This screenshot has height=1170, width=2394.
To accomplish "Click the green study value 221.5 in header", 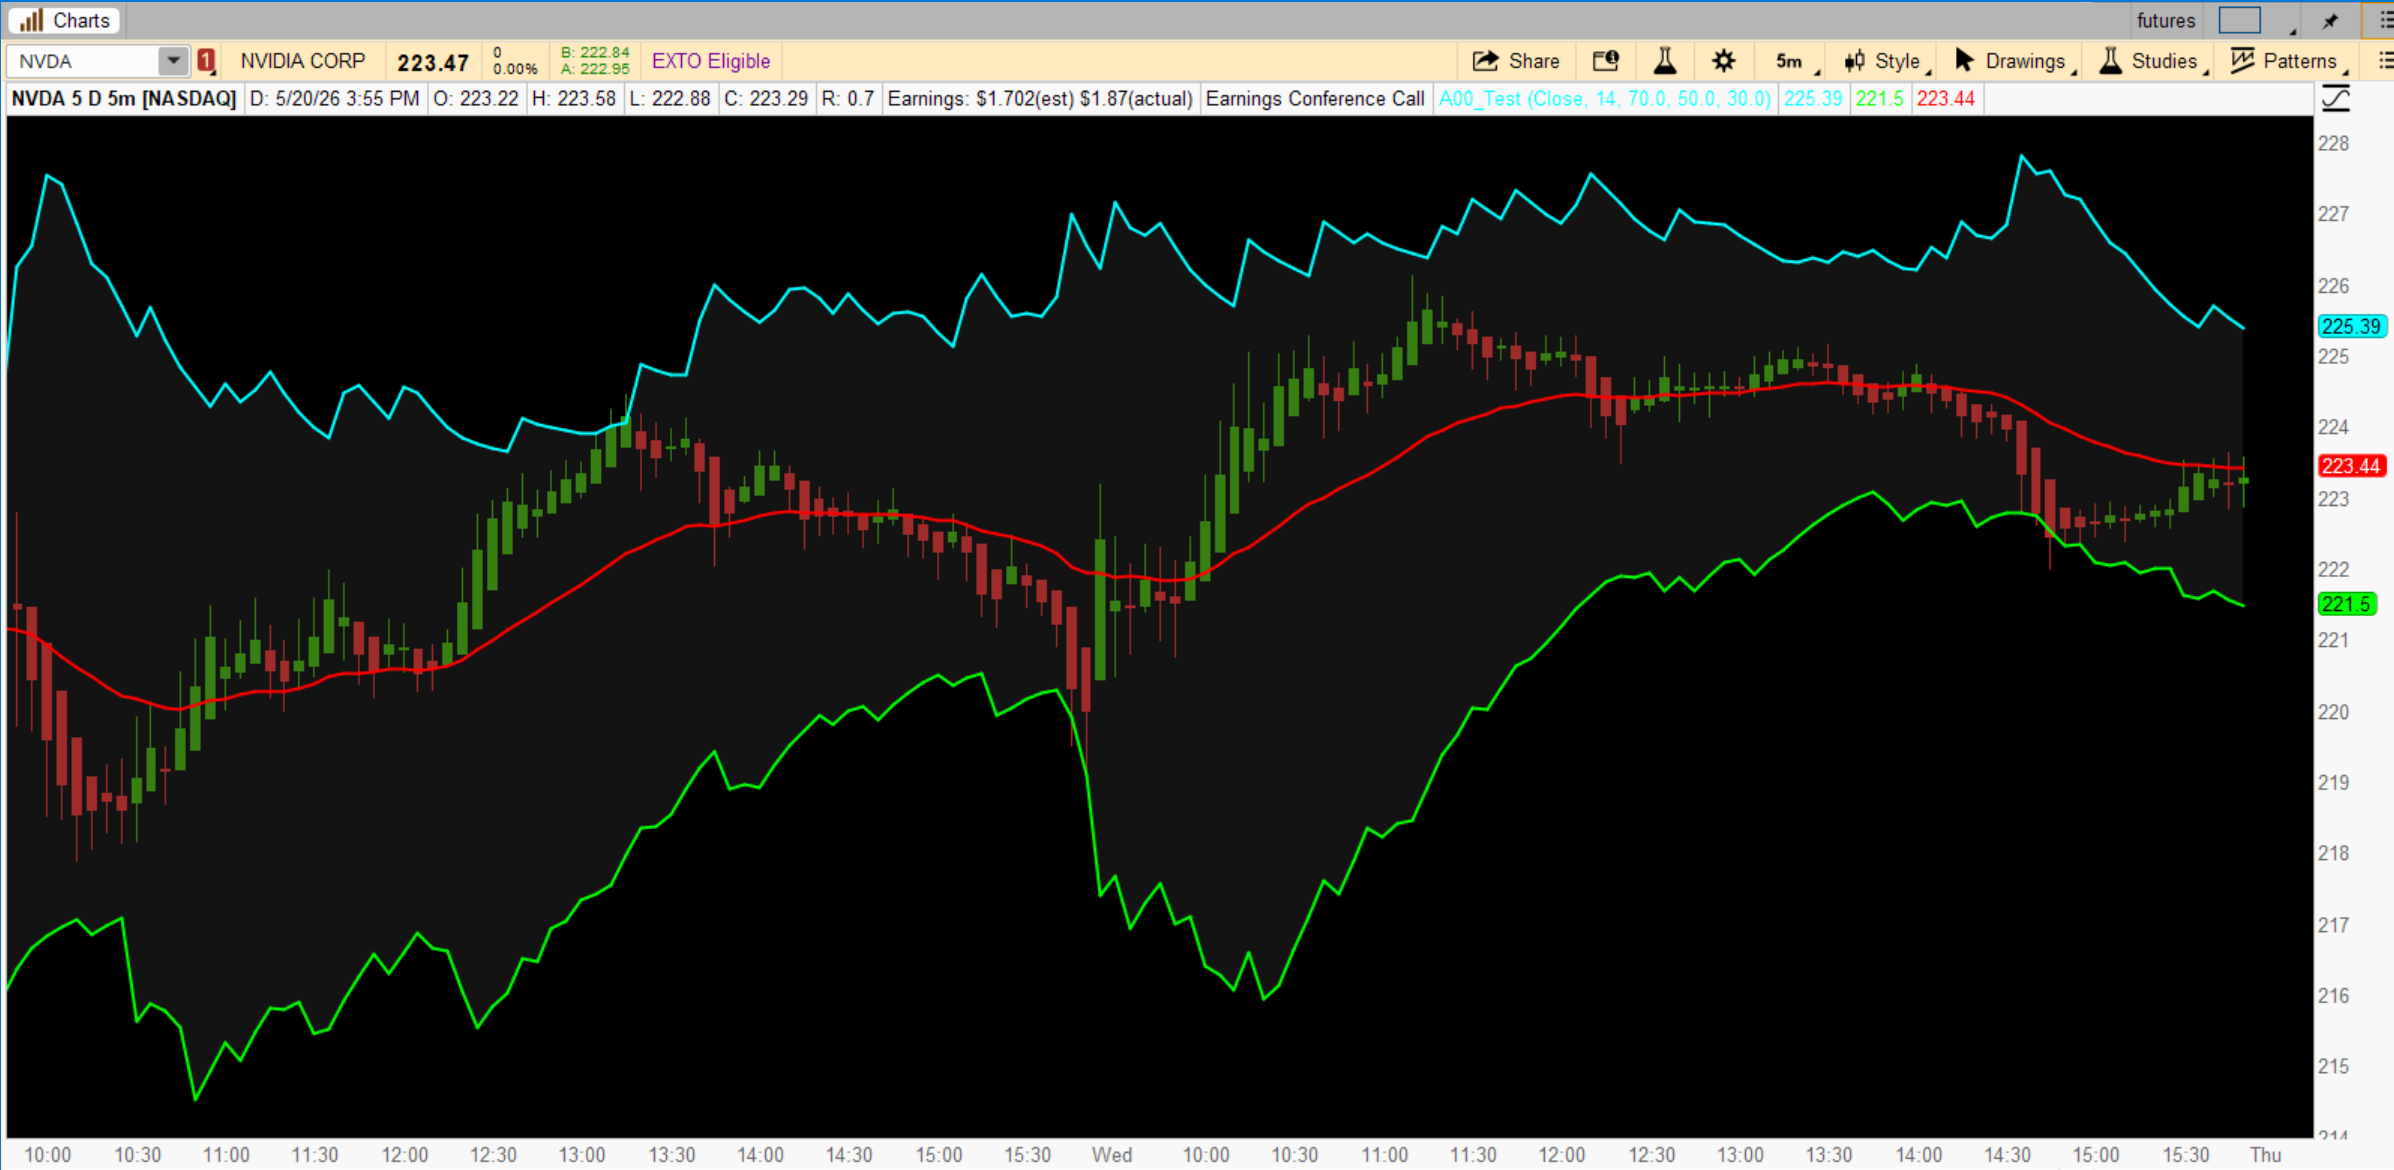I will click(1880, 98).
